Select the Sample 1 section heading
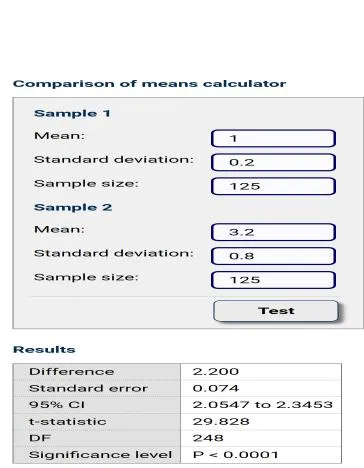364x468 pixels. (72, 113)
